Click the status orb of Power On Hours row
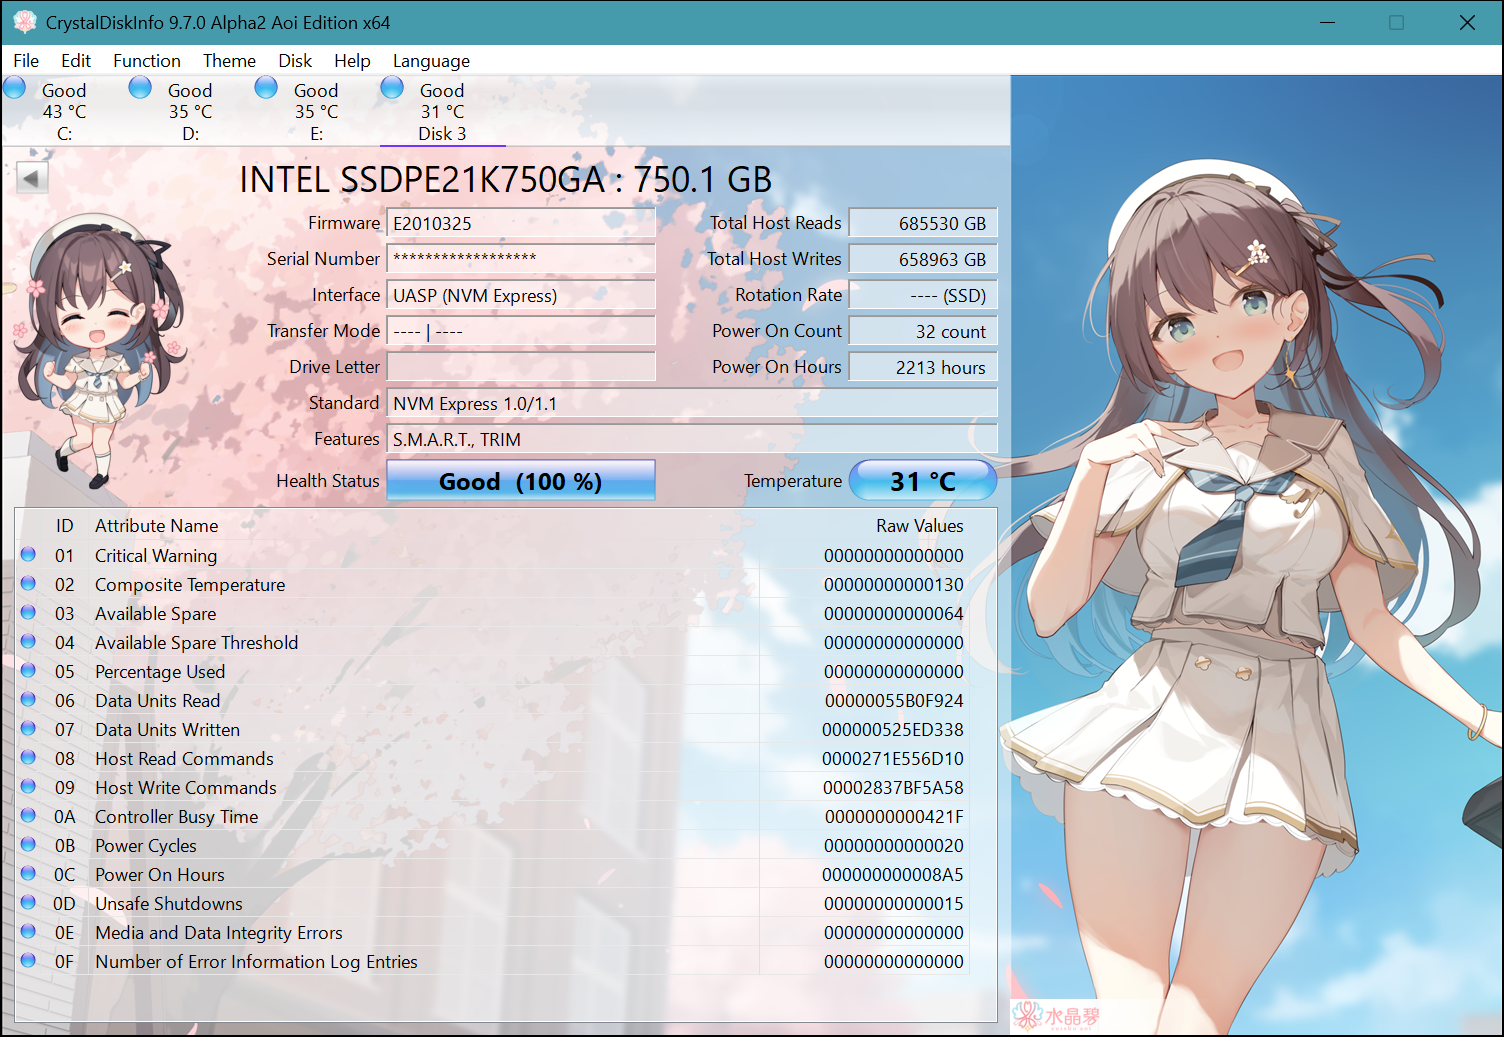 coord(28,873)
